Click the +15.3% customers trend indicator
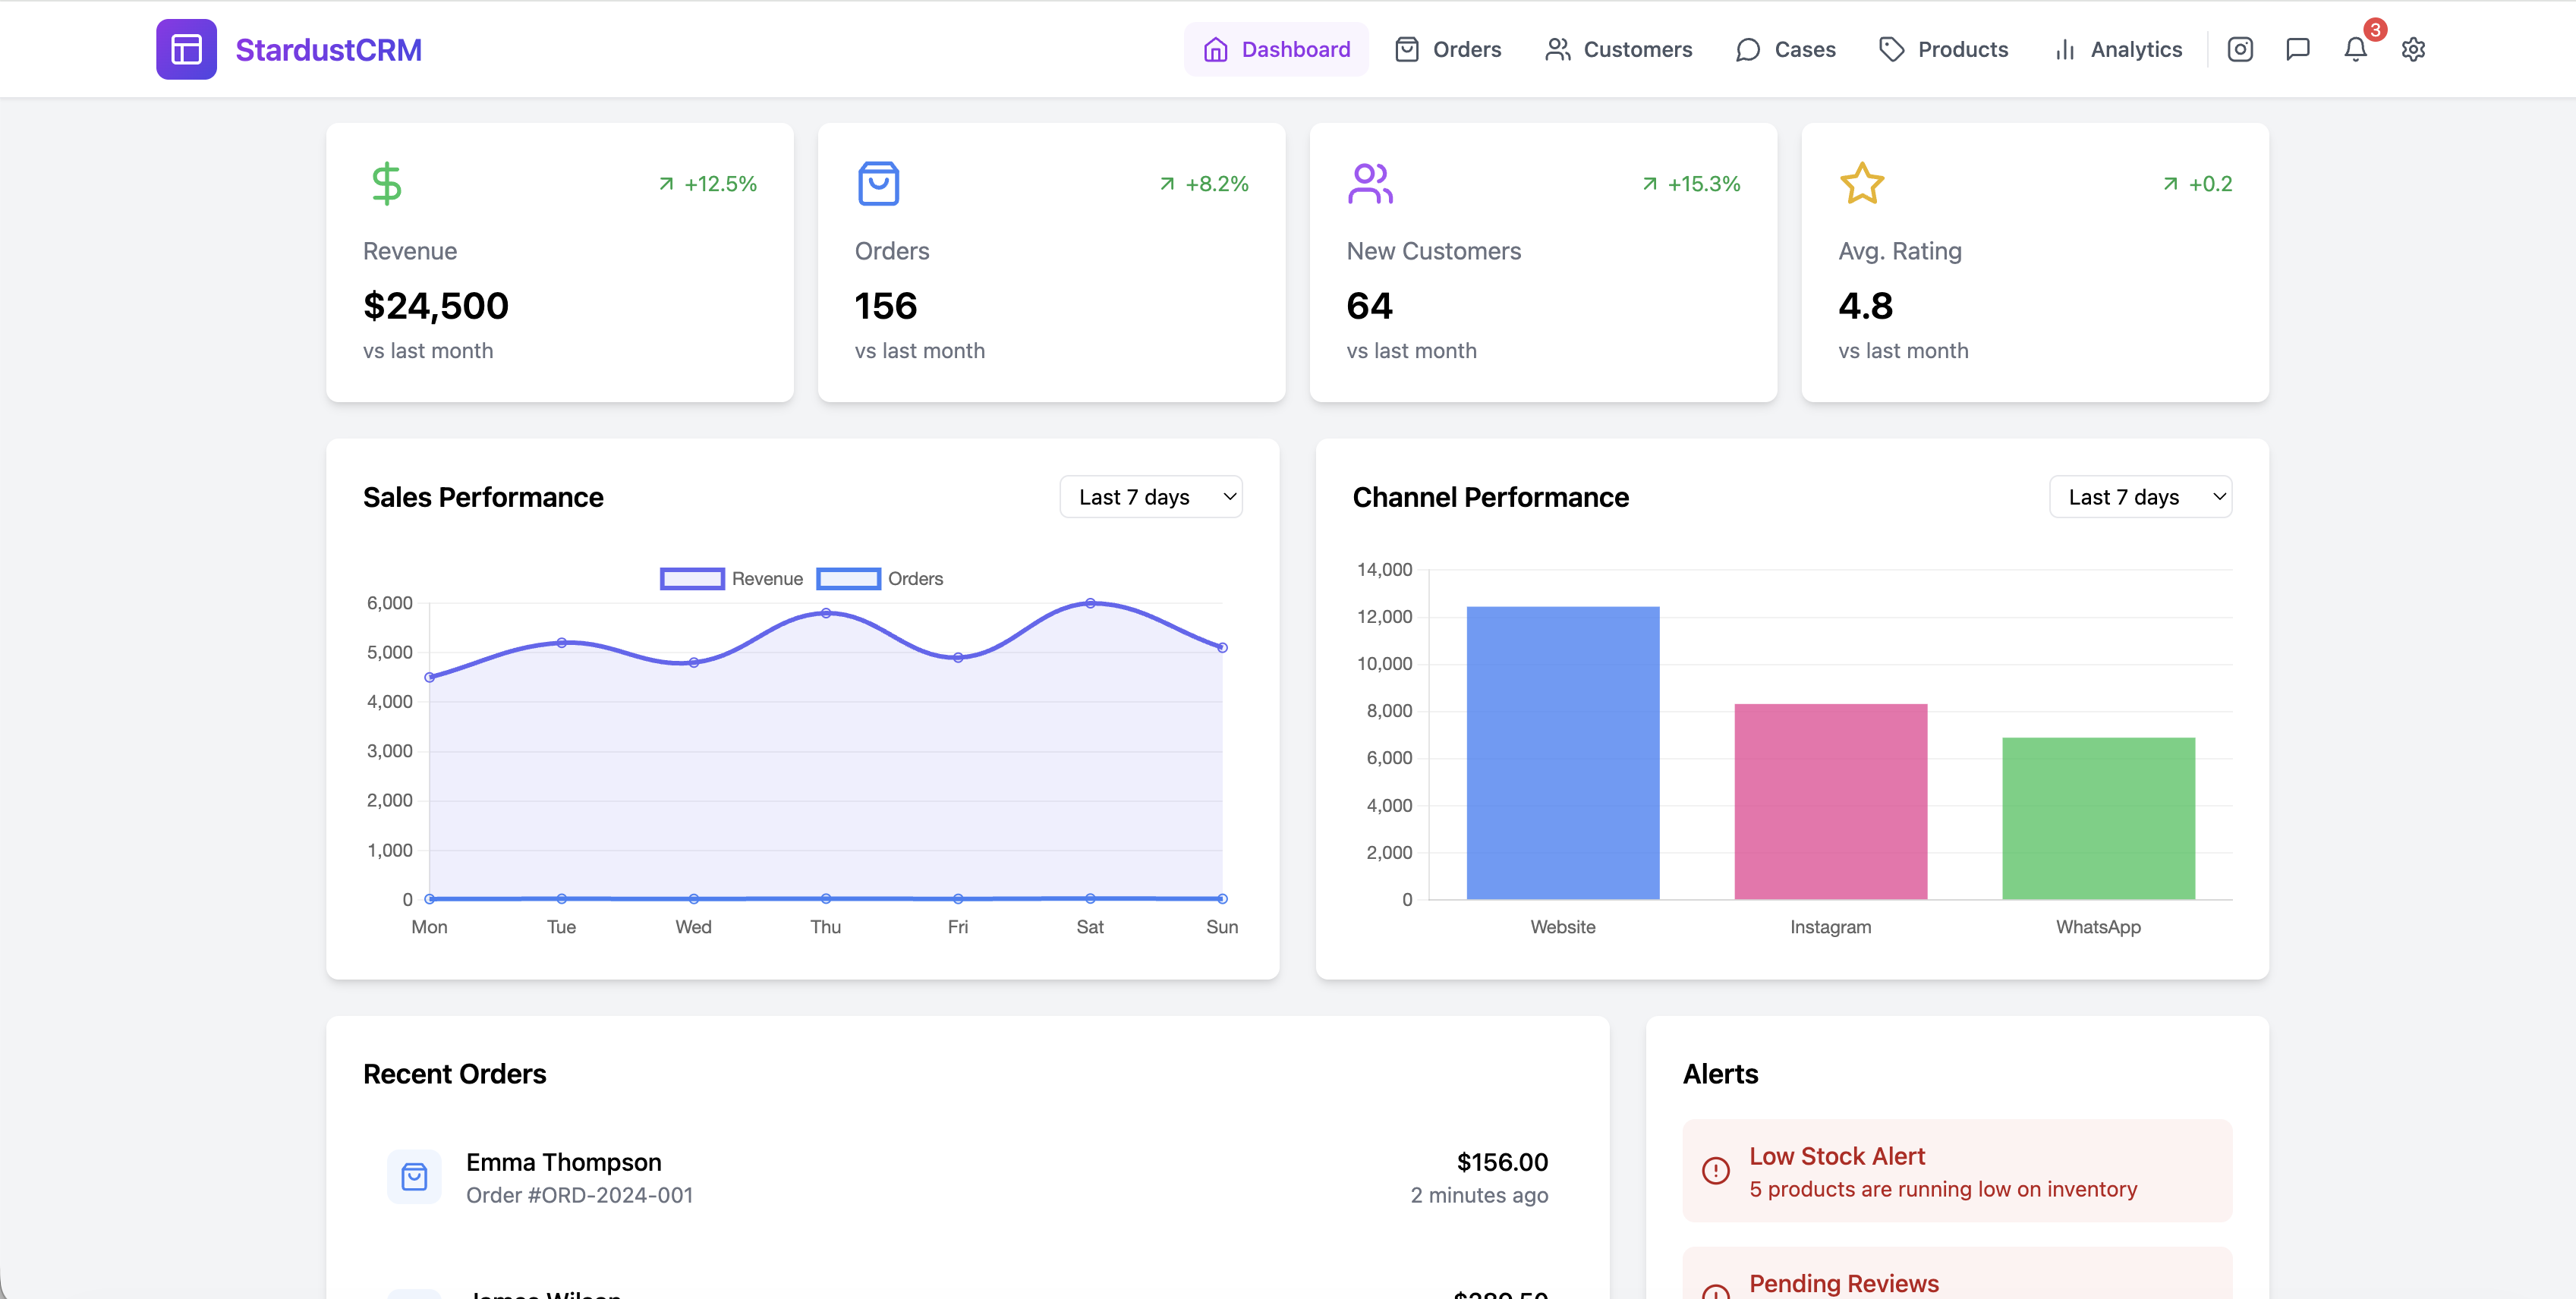 click(x=1691, y=184)
